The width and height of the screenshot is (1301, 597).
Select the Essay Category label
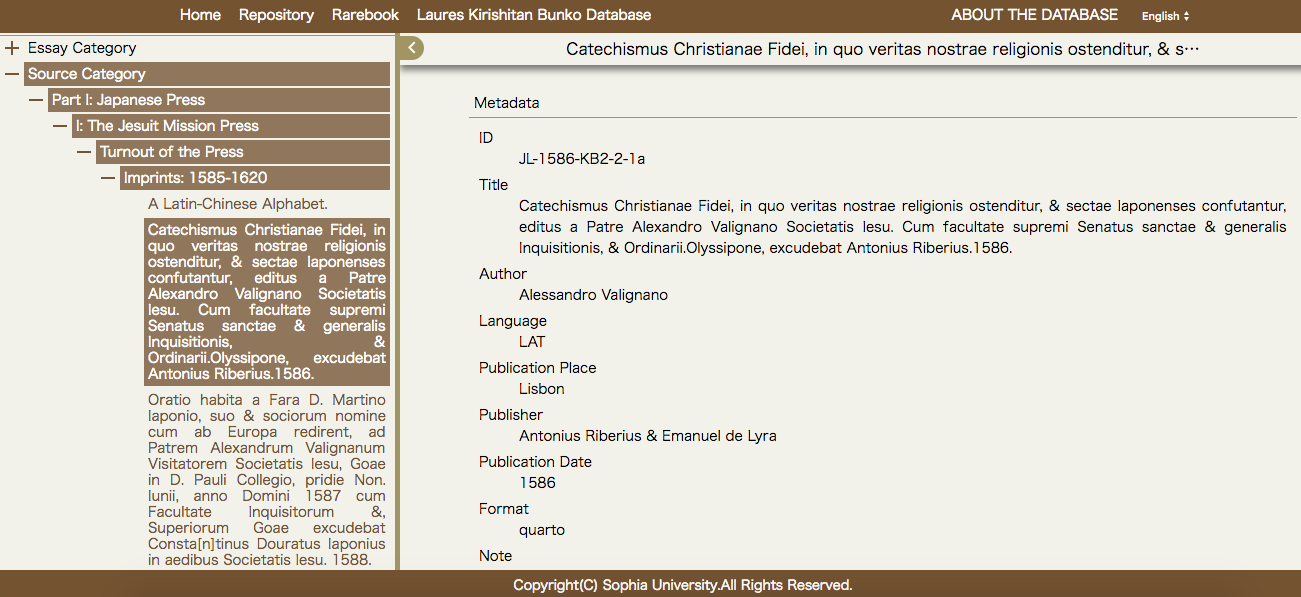(82, 48)
